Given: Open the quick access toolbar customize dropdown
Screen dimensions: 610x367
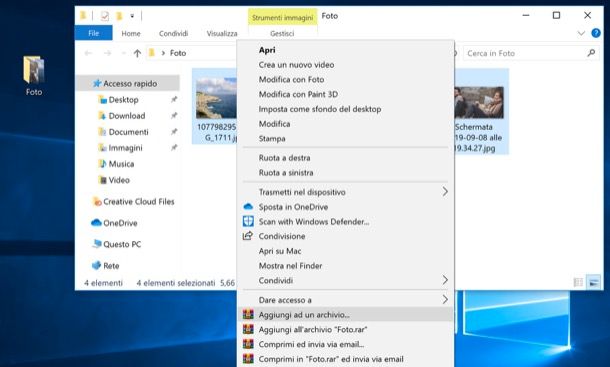Looking at the screenshot, I should point(132,16).
